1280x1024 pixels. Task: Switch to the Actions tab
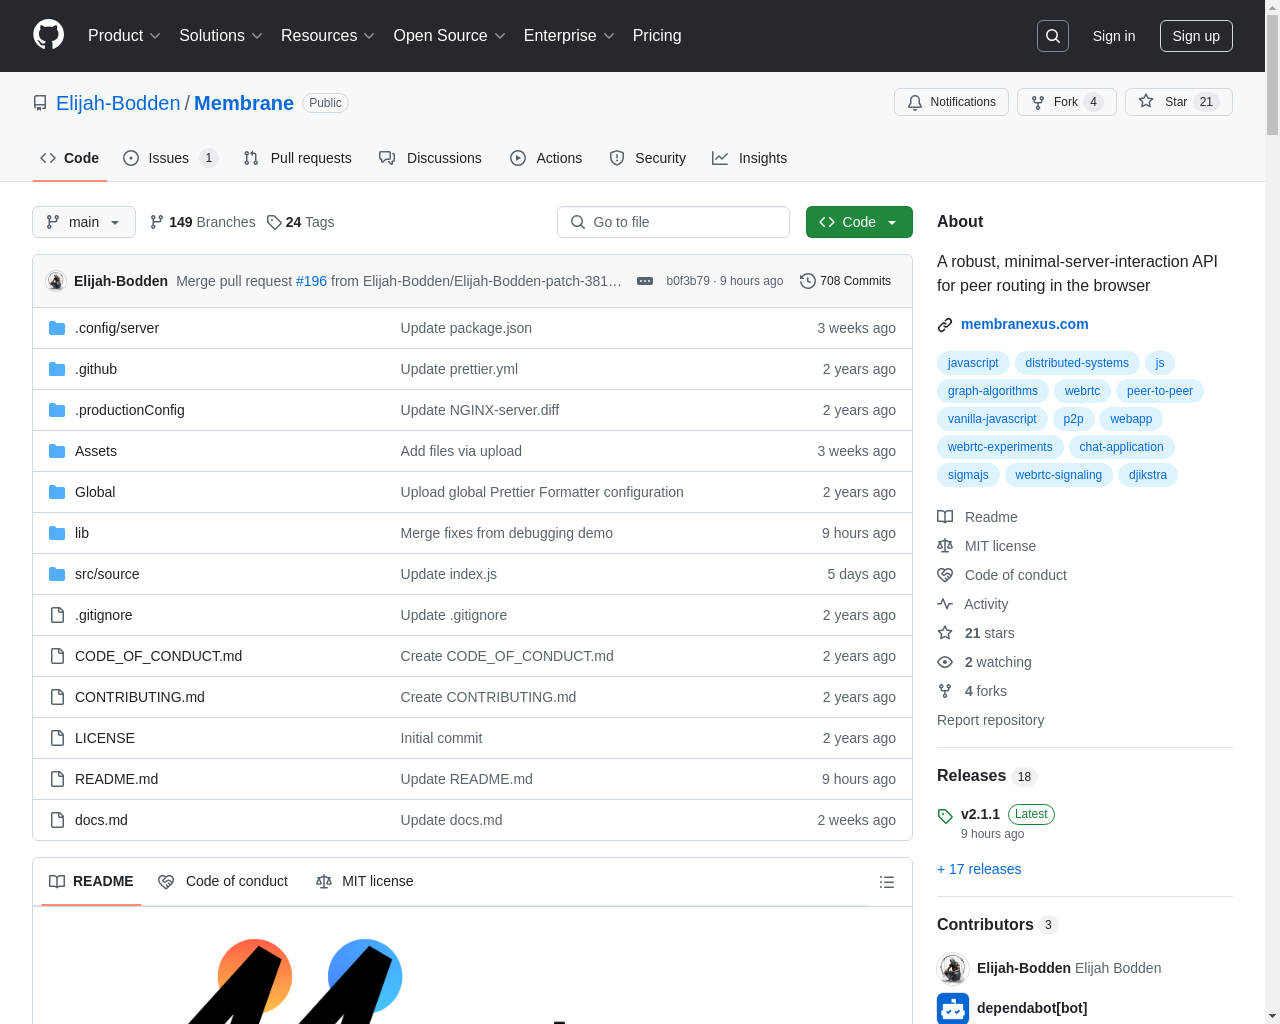[x=546, y=158]
